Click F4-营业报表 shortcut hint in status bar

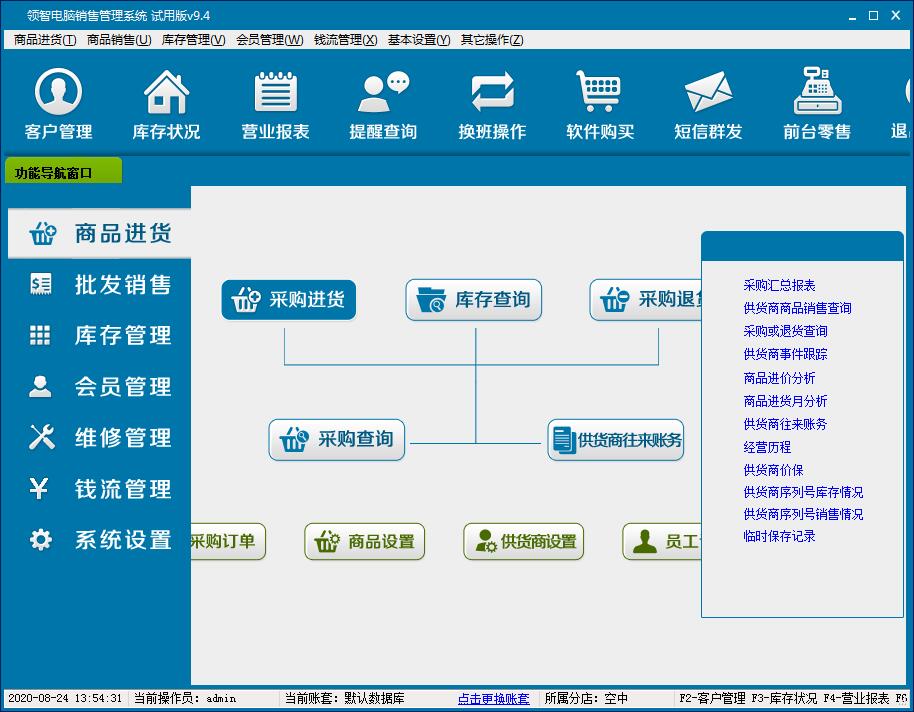pyautogui.click(x=856, y=698)
